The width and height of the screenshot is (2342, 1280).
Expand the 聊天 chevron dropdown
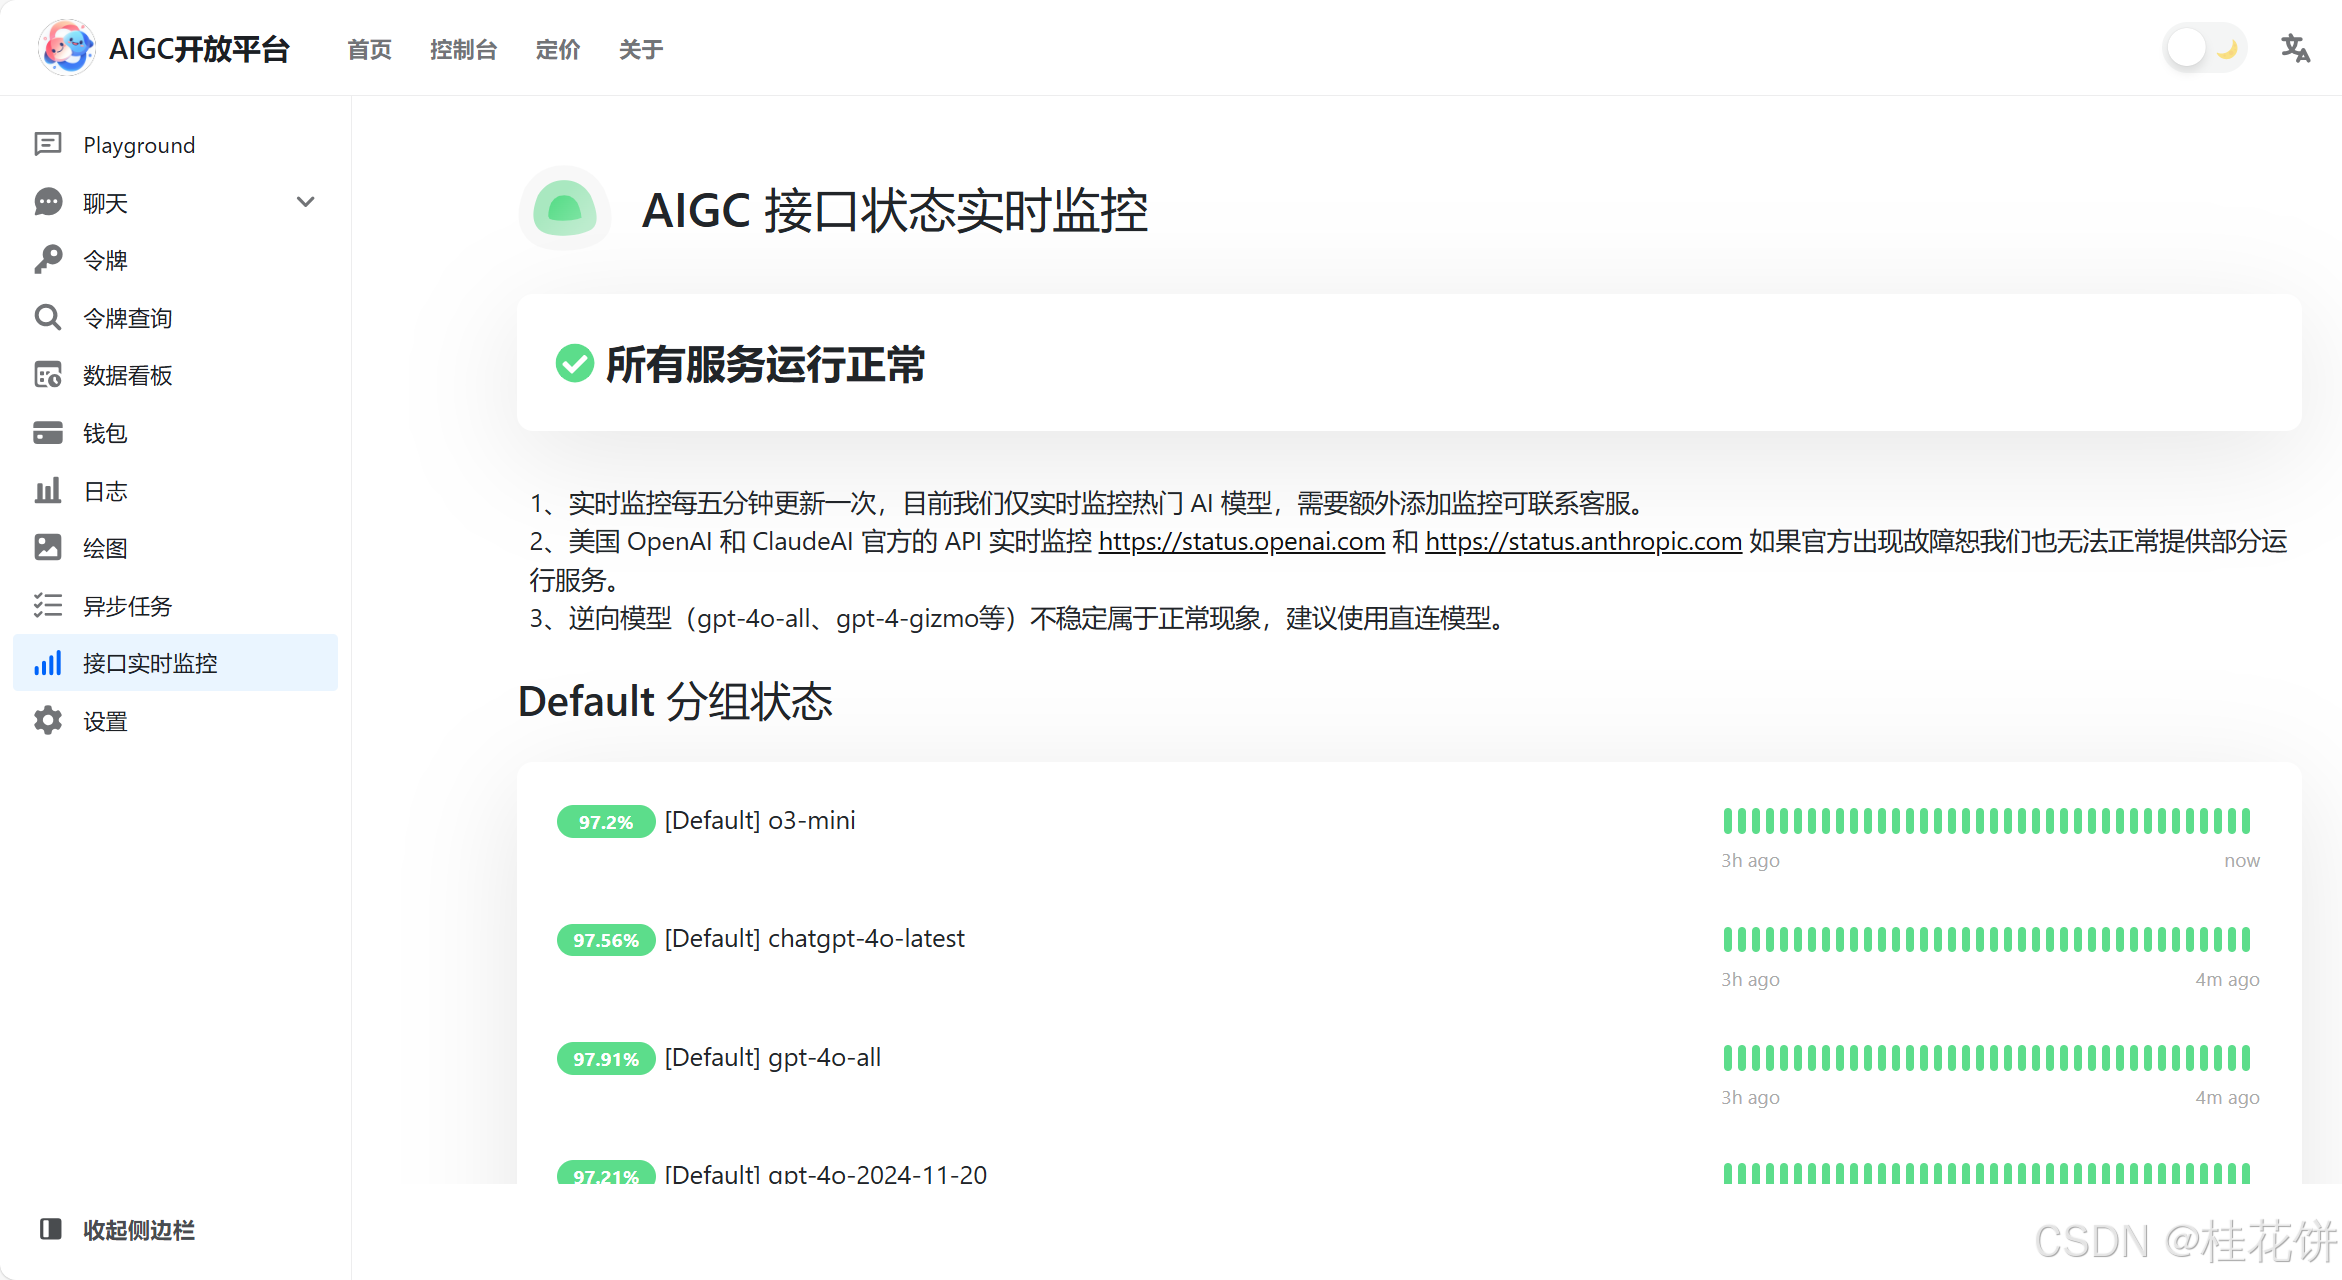coord(306,202)
